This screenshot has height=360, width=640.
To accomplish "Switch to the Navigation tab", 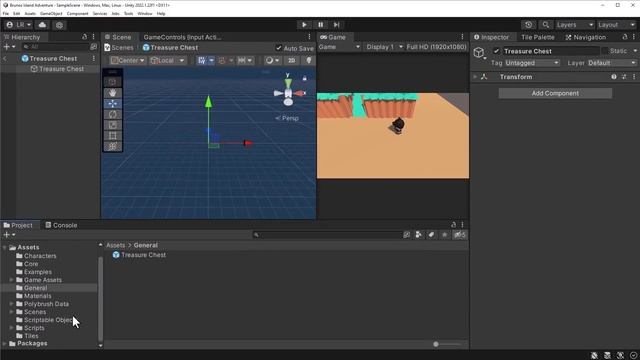I will 586,37.
